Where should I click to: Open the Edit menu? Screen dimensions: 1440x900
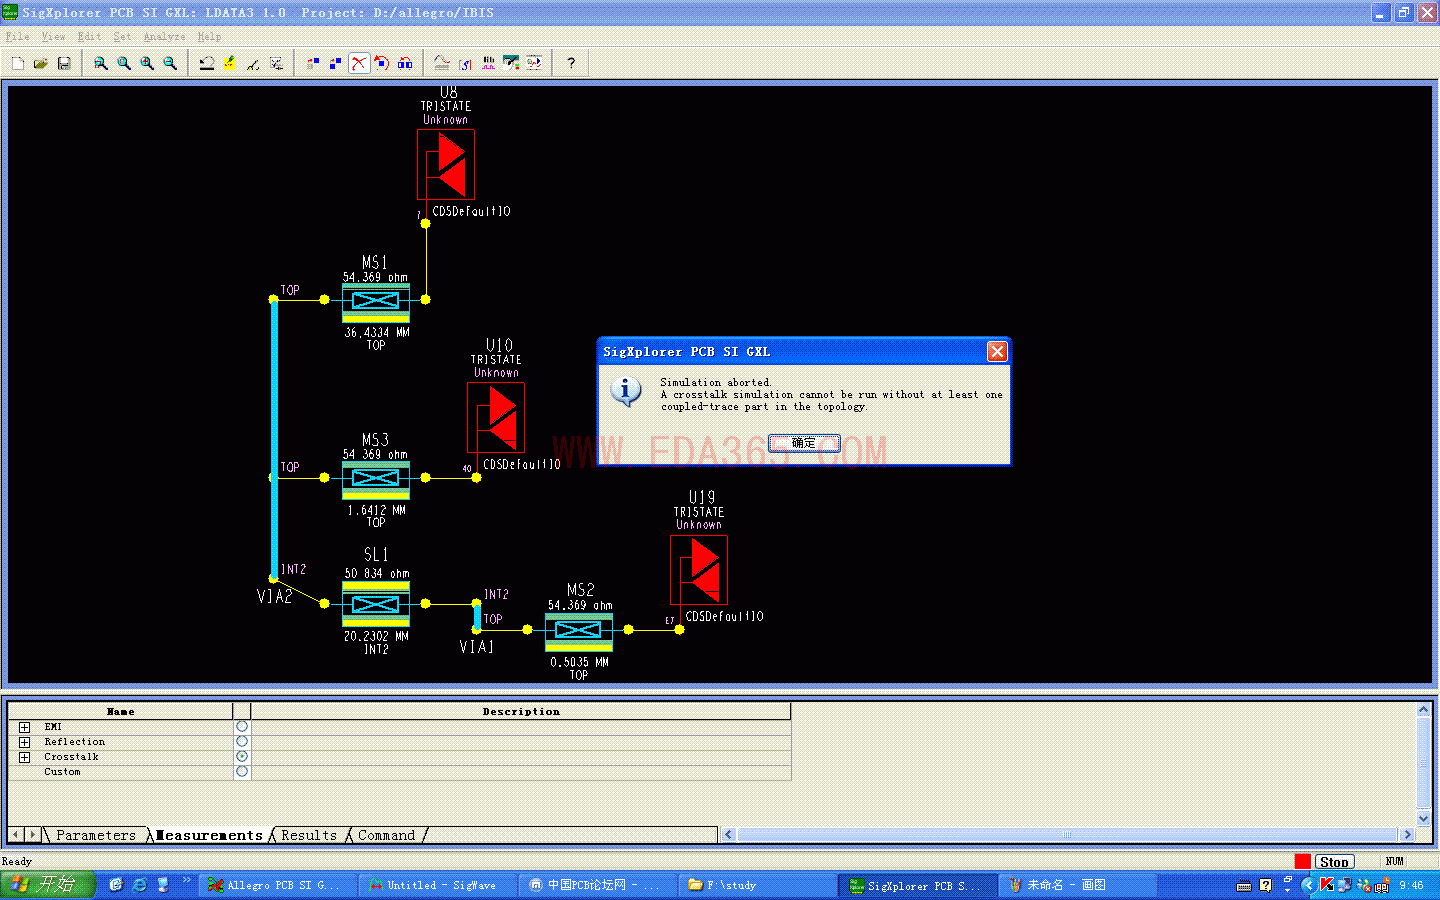(x=89, y=36)
